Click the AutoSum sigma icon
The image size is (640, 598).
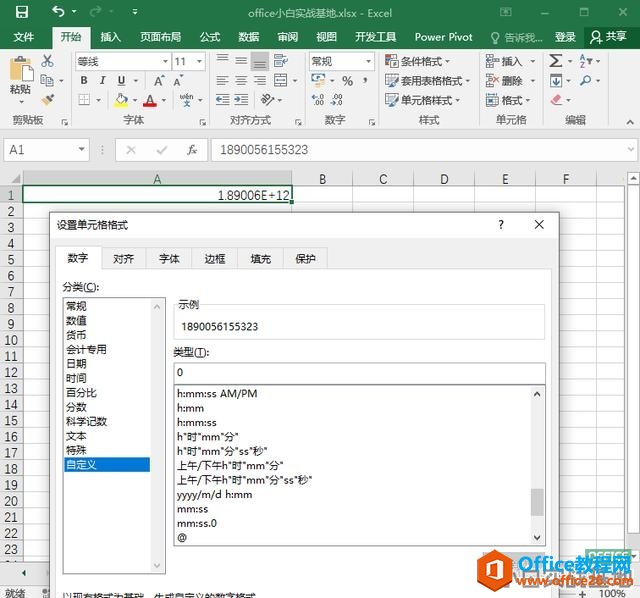556,61
